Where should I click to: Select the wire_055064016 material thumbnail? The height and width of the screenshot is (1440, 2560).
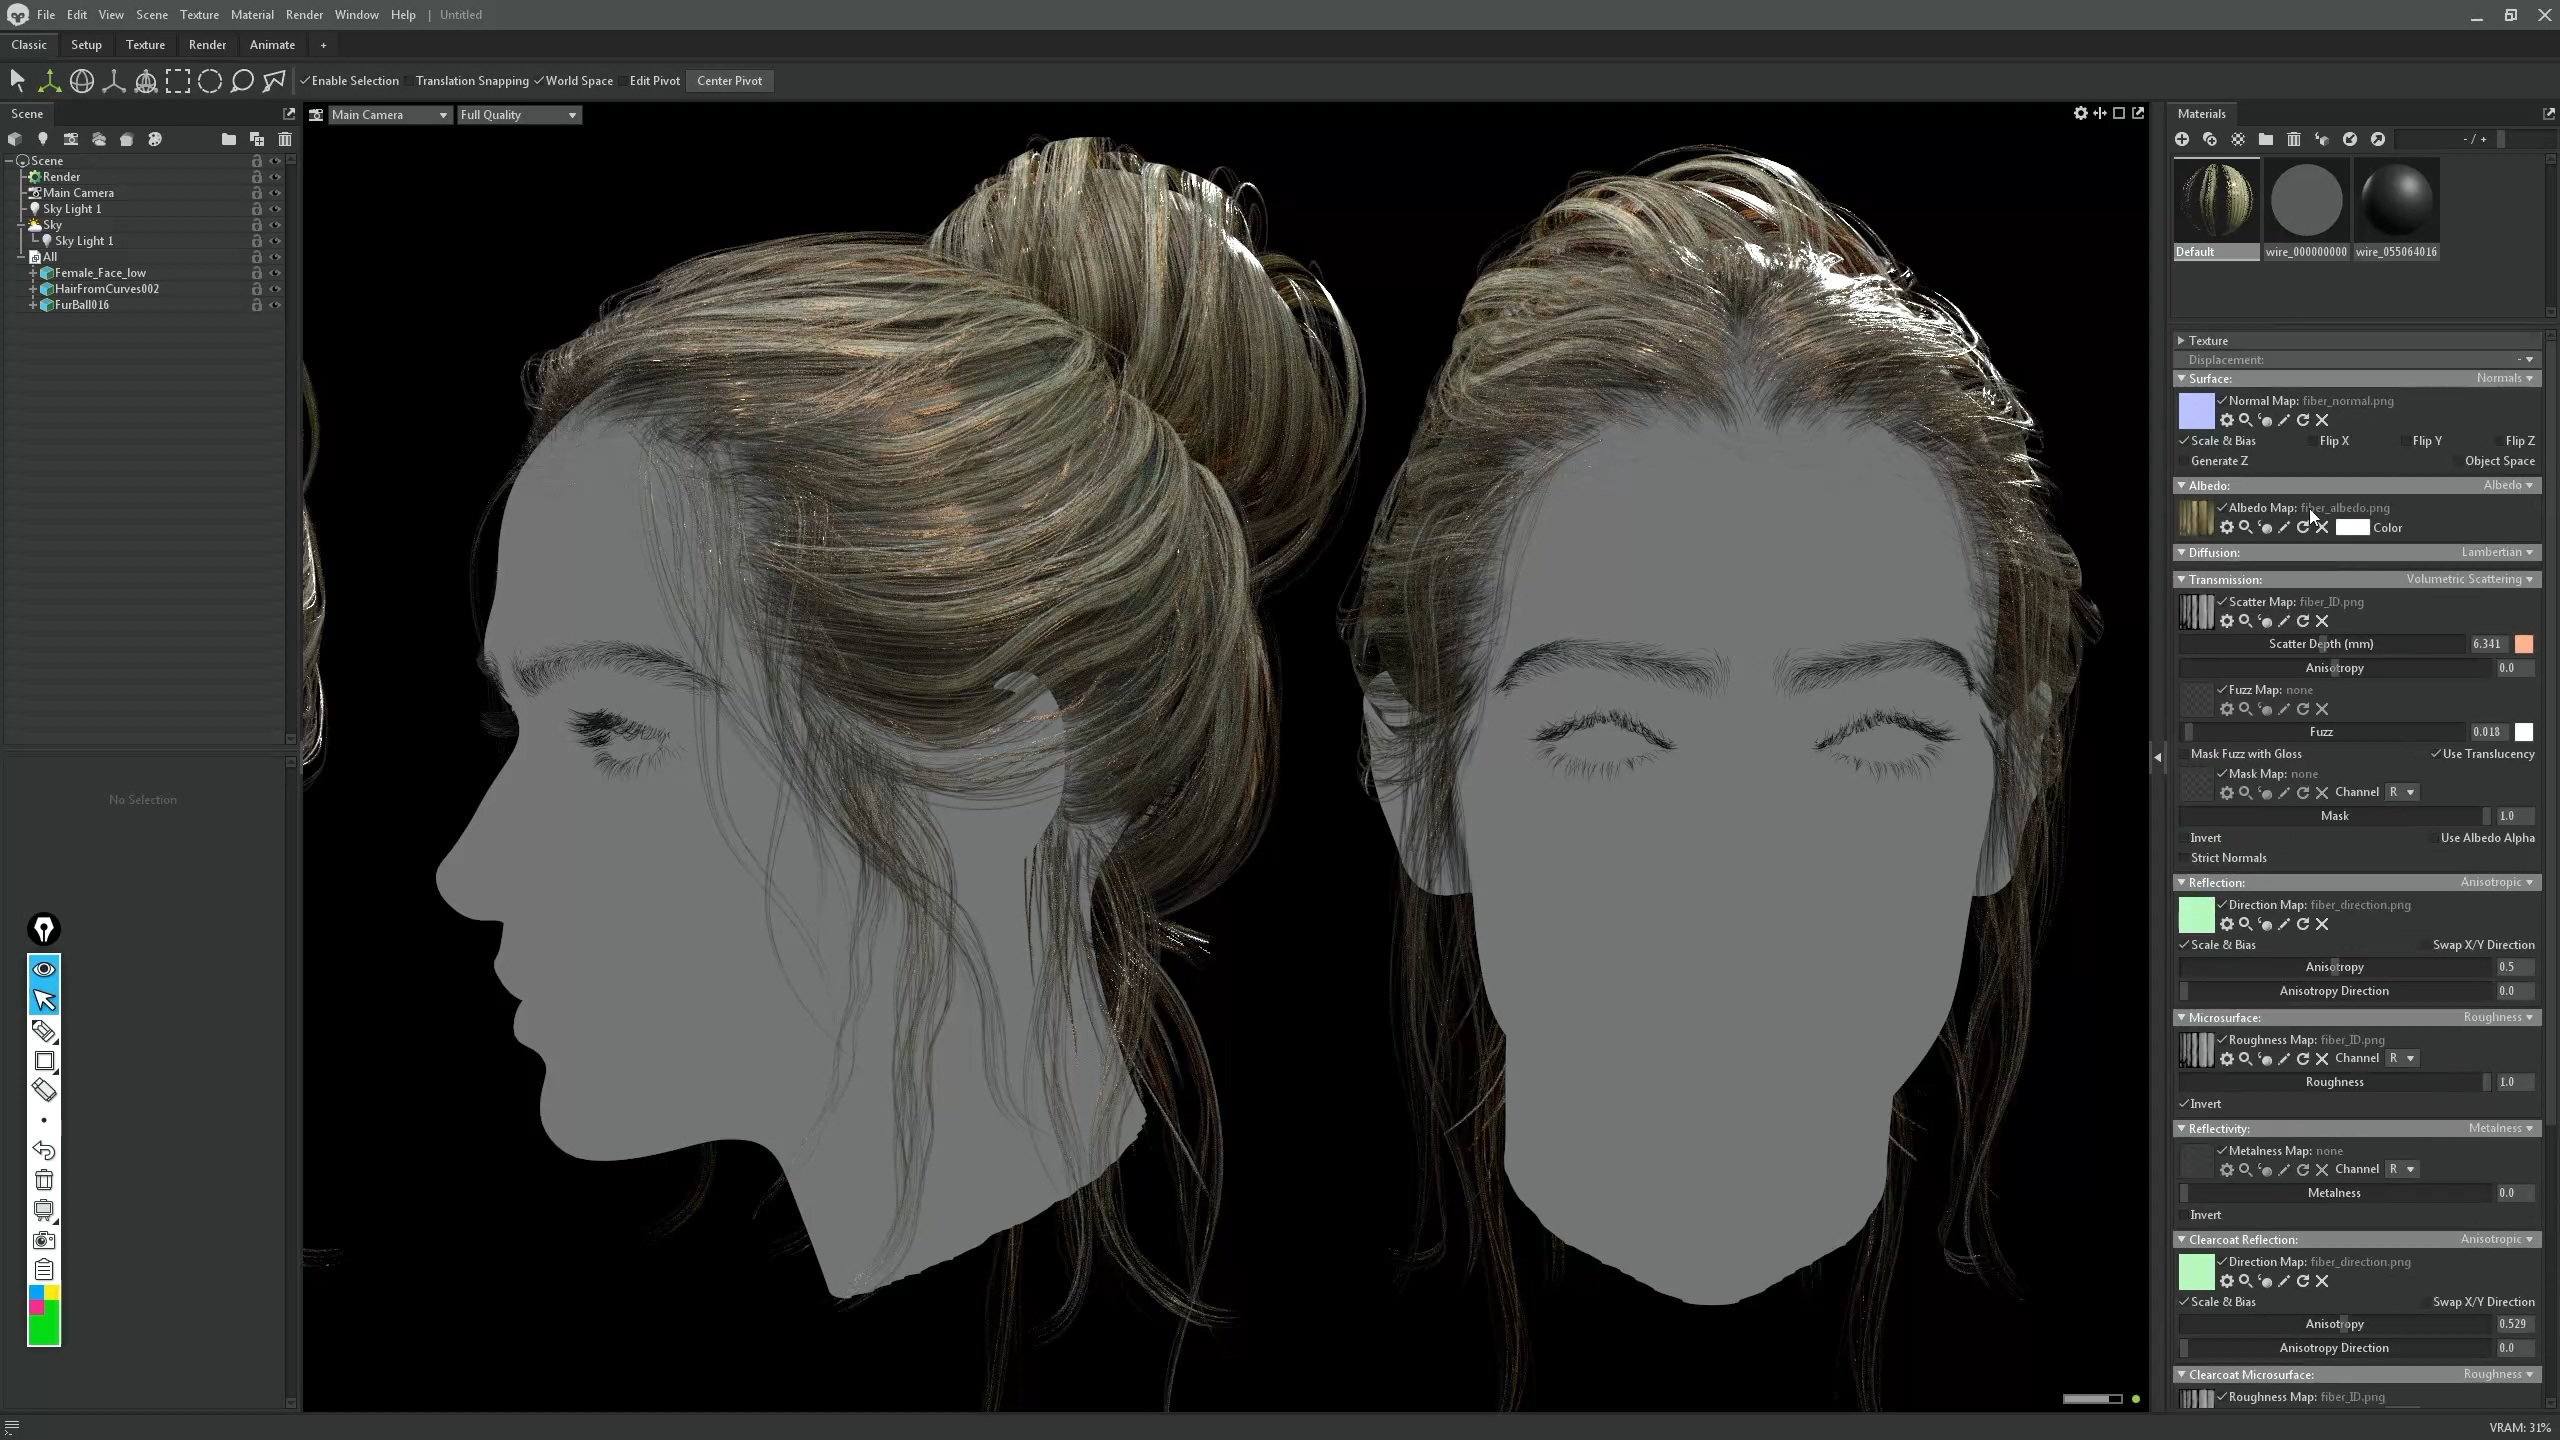tap(2396, 201)
